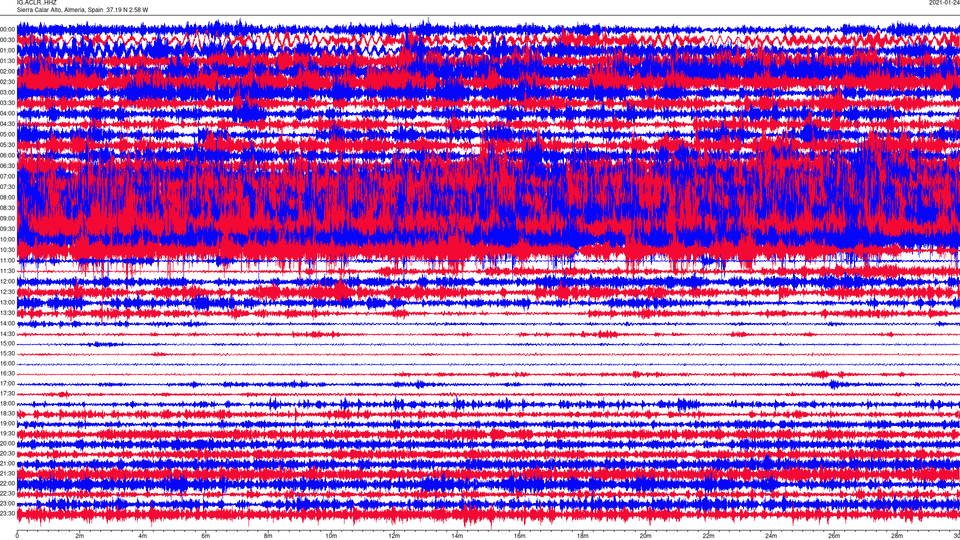
Task: Select the 14:30 time row label
Action: [x=8, y=334]
